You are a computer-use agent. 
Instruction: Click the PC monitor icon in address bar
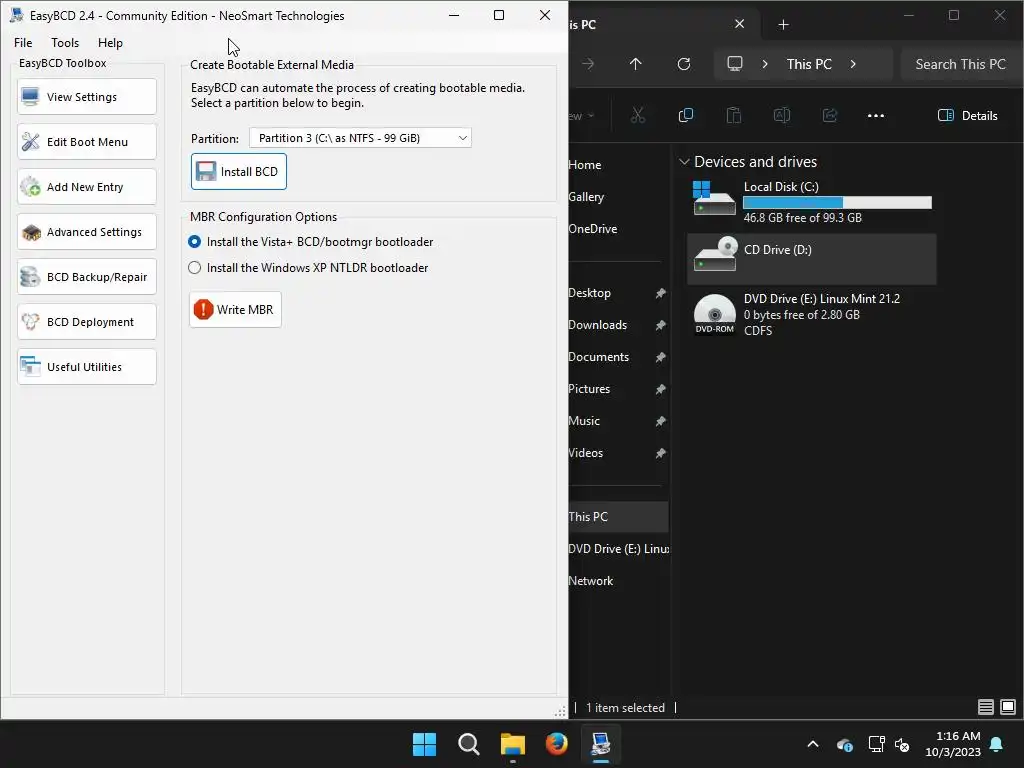click(x=735, y=64)
